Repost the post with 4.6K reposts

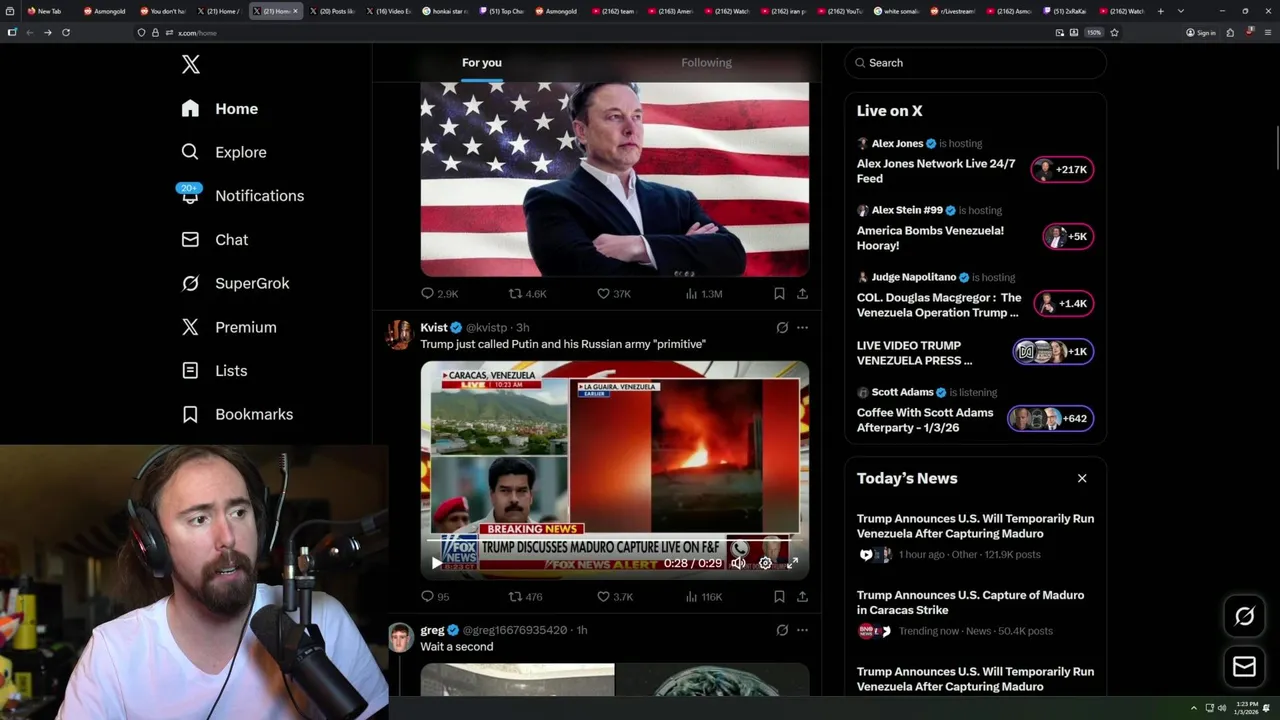(528, 294)
